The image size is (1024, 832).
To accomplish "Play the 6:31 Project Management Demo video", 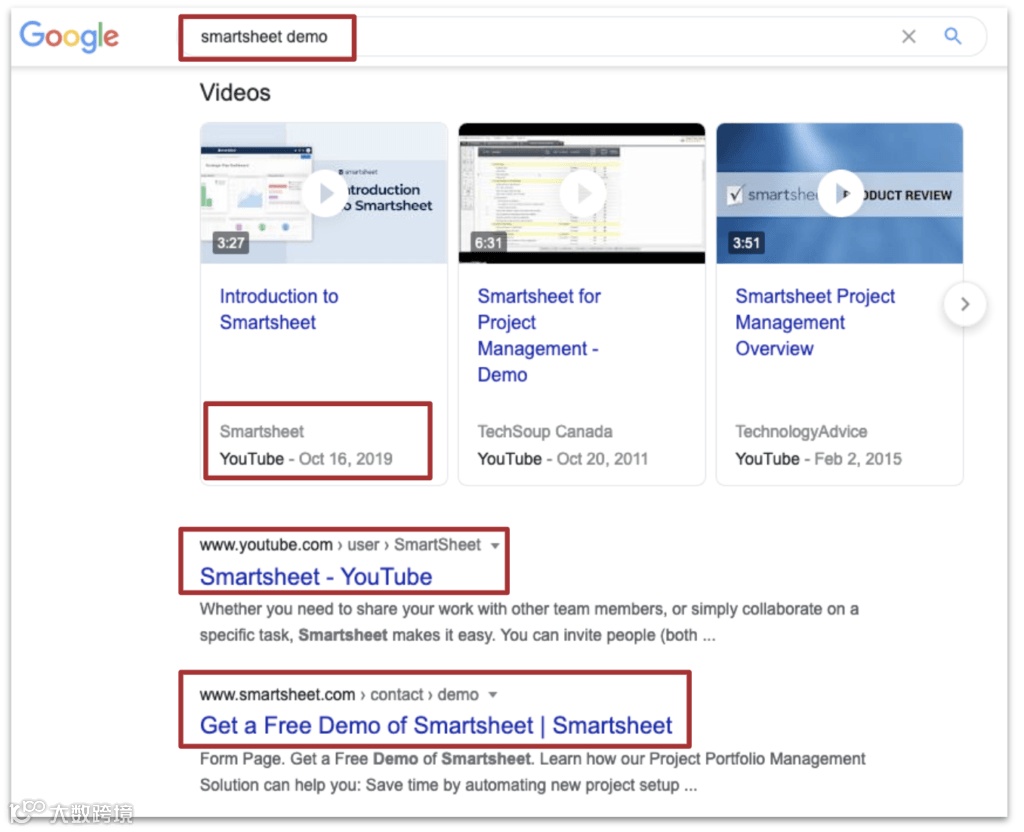I will pyautogui.click(x=583, y=193).
